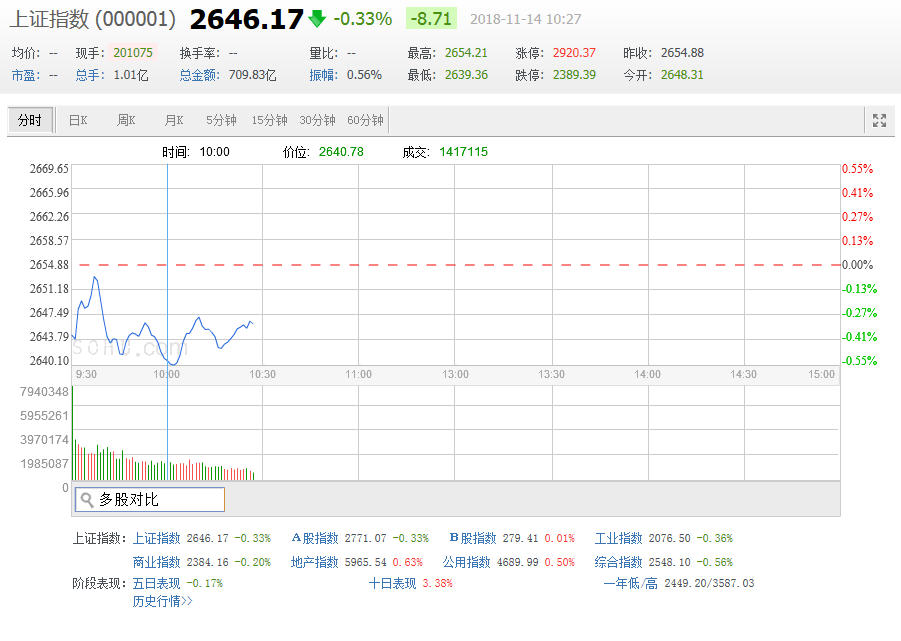
Task: Click the magnifier icon in search box
Action: (x=86, y=500)
